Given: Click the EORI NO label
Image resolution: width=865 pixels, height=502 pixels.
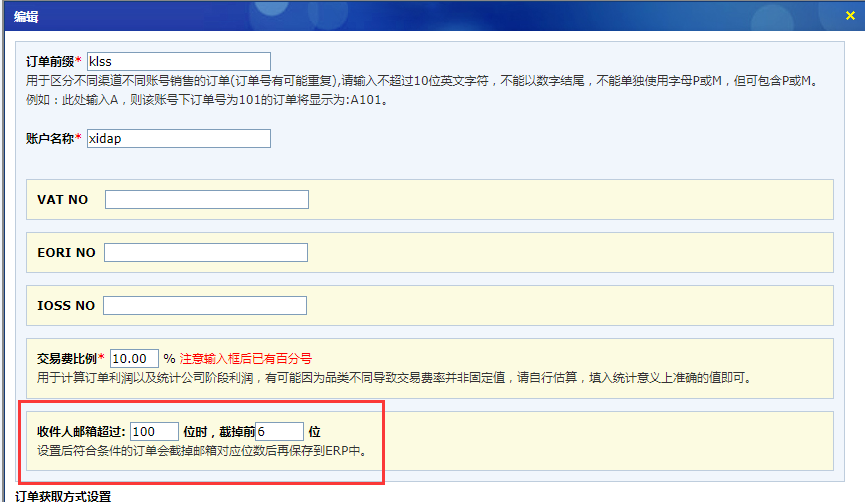Looking at the screenshot, I should [x=66, y=253].
